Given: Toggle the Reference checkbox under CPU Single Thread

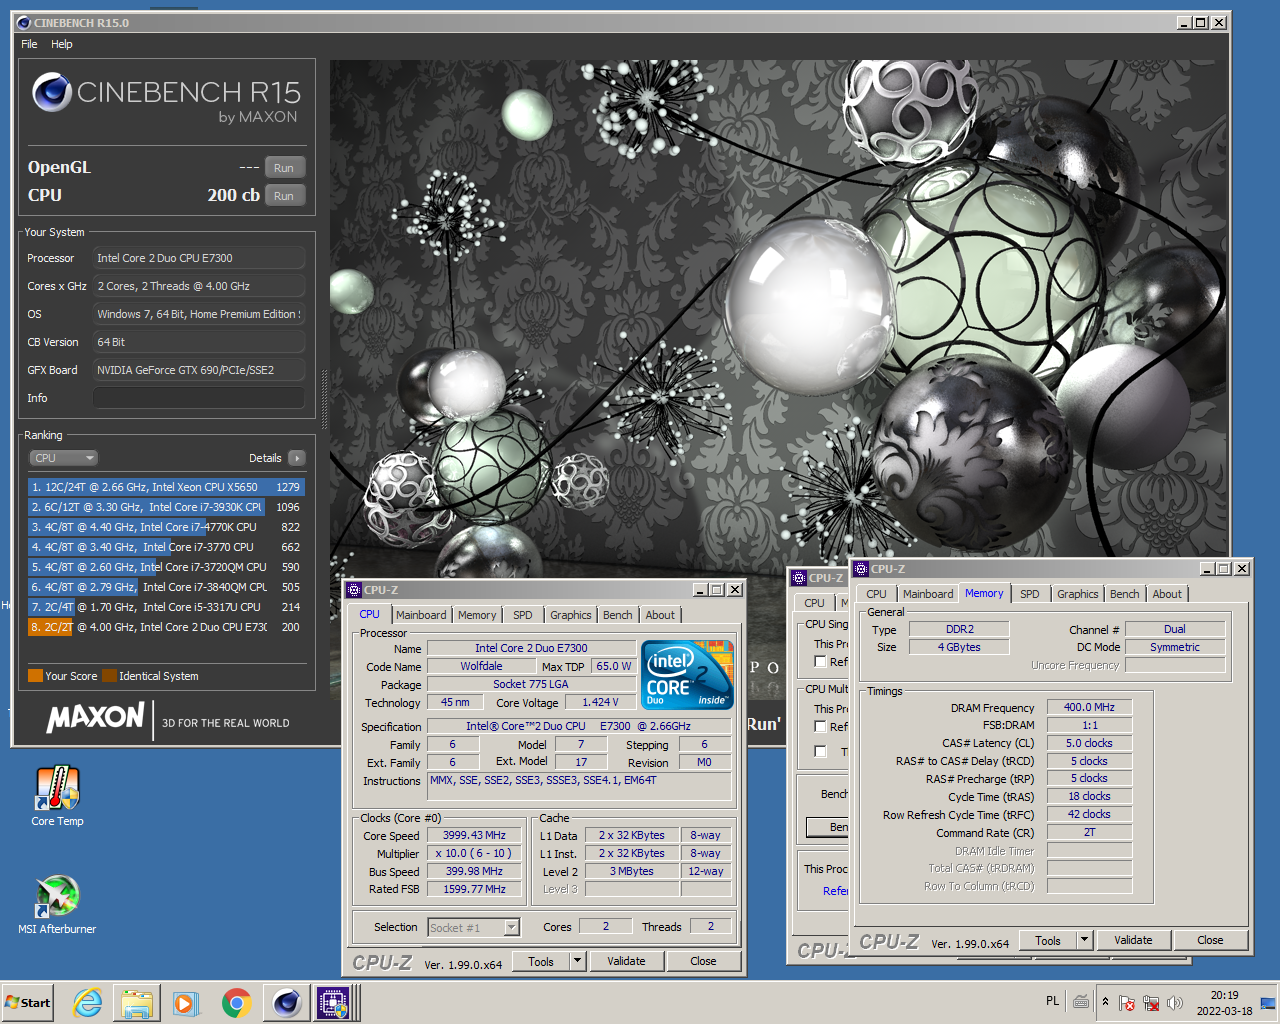Looking at the screenshot, I should click(821, 662).
